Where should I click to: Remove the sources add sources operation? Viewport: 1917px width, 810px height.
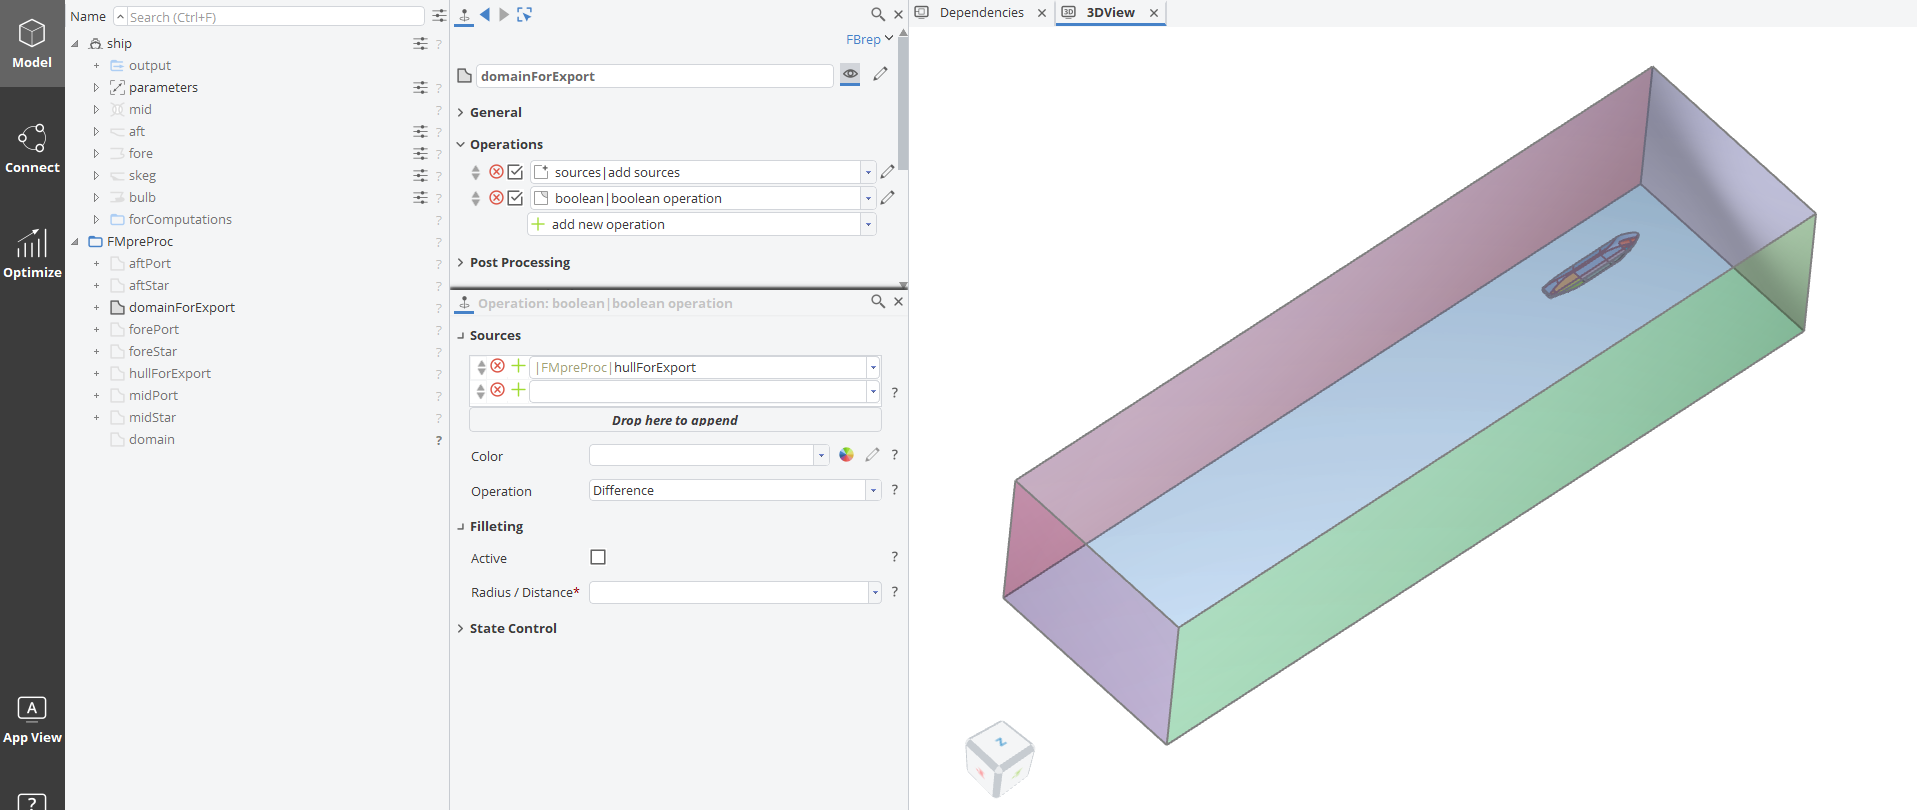point(496,172)
